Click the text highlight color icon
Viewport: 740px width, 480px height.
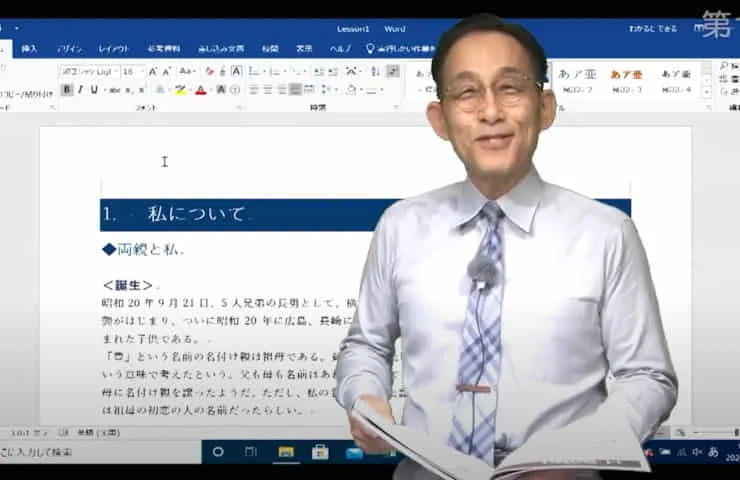click(180, 90)
